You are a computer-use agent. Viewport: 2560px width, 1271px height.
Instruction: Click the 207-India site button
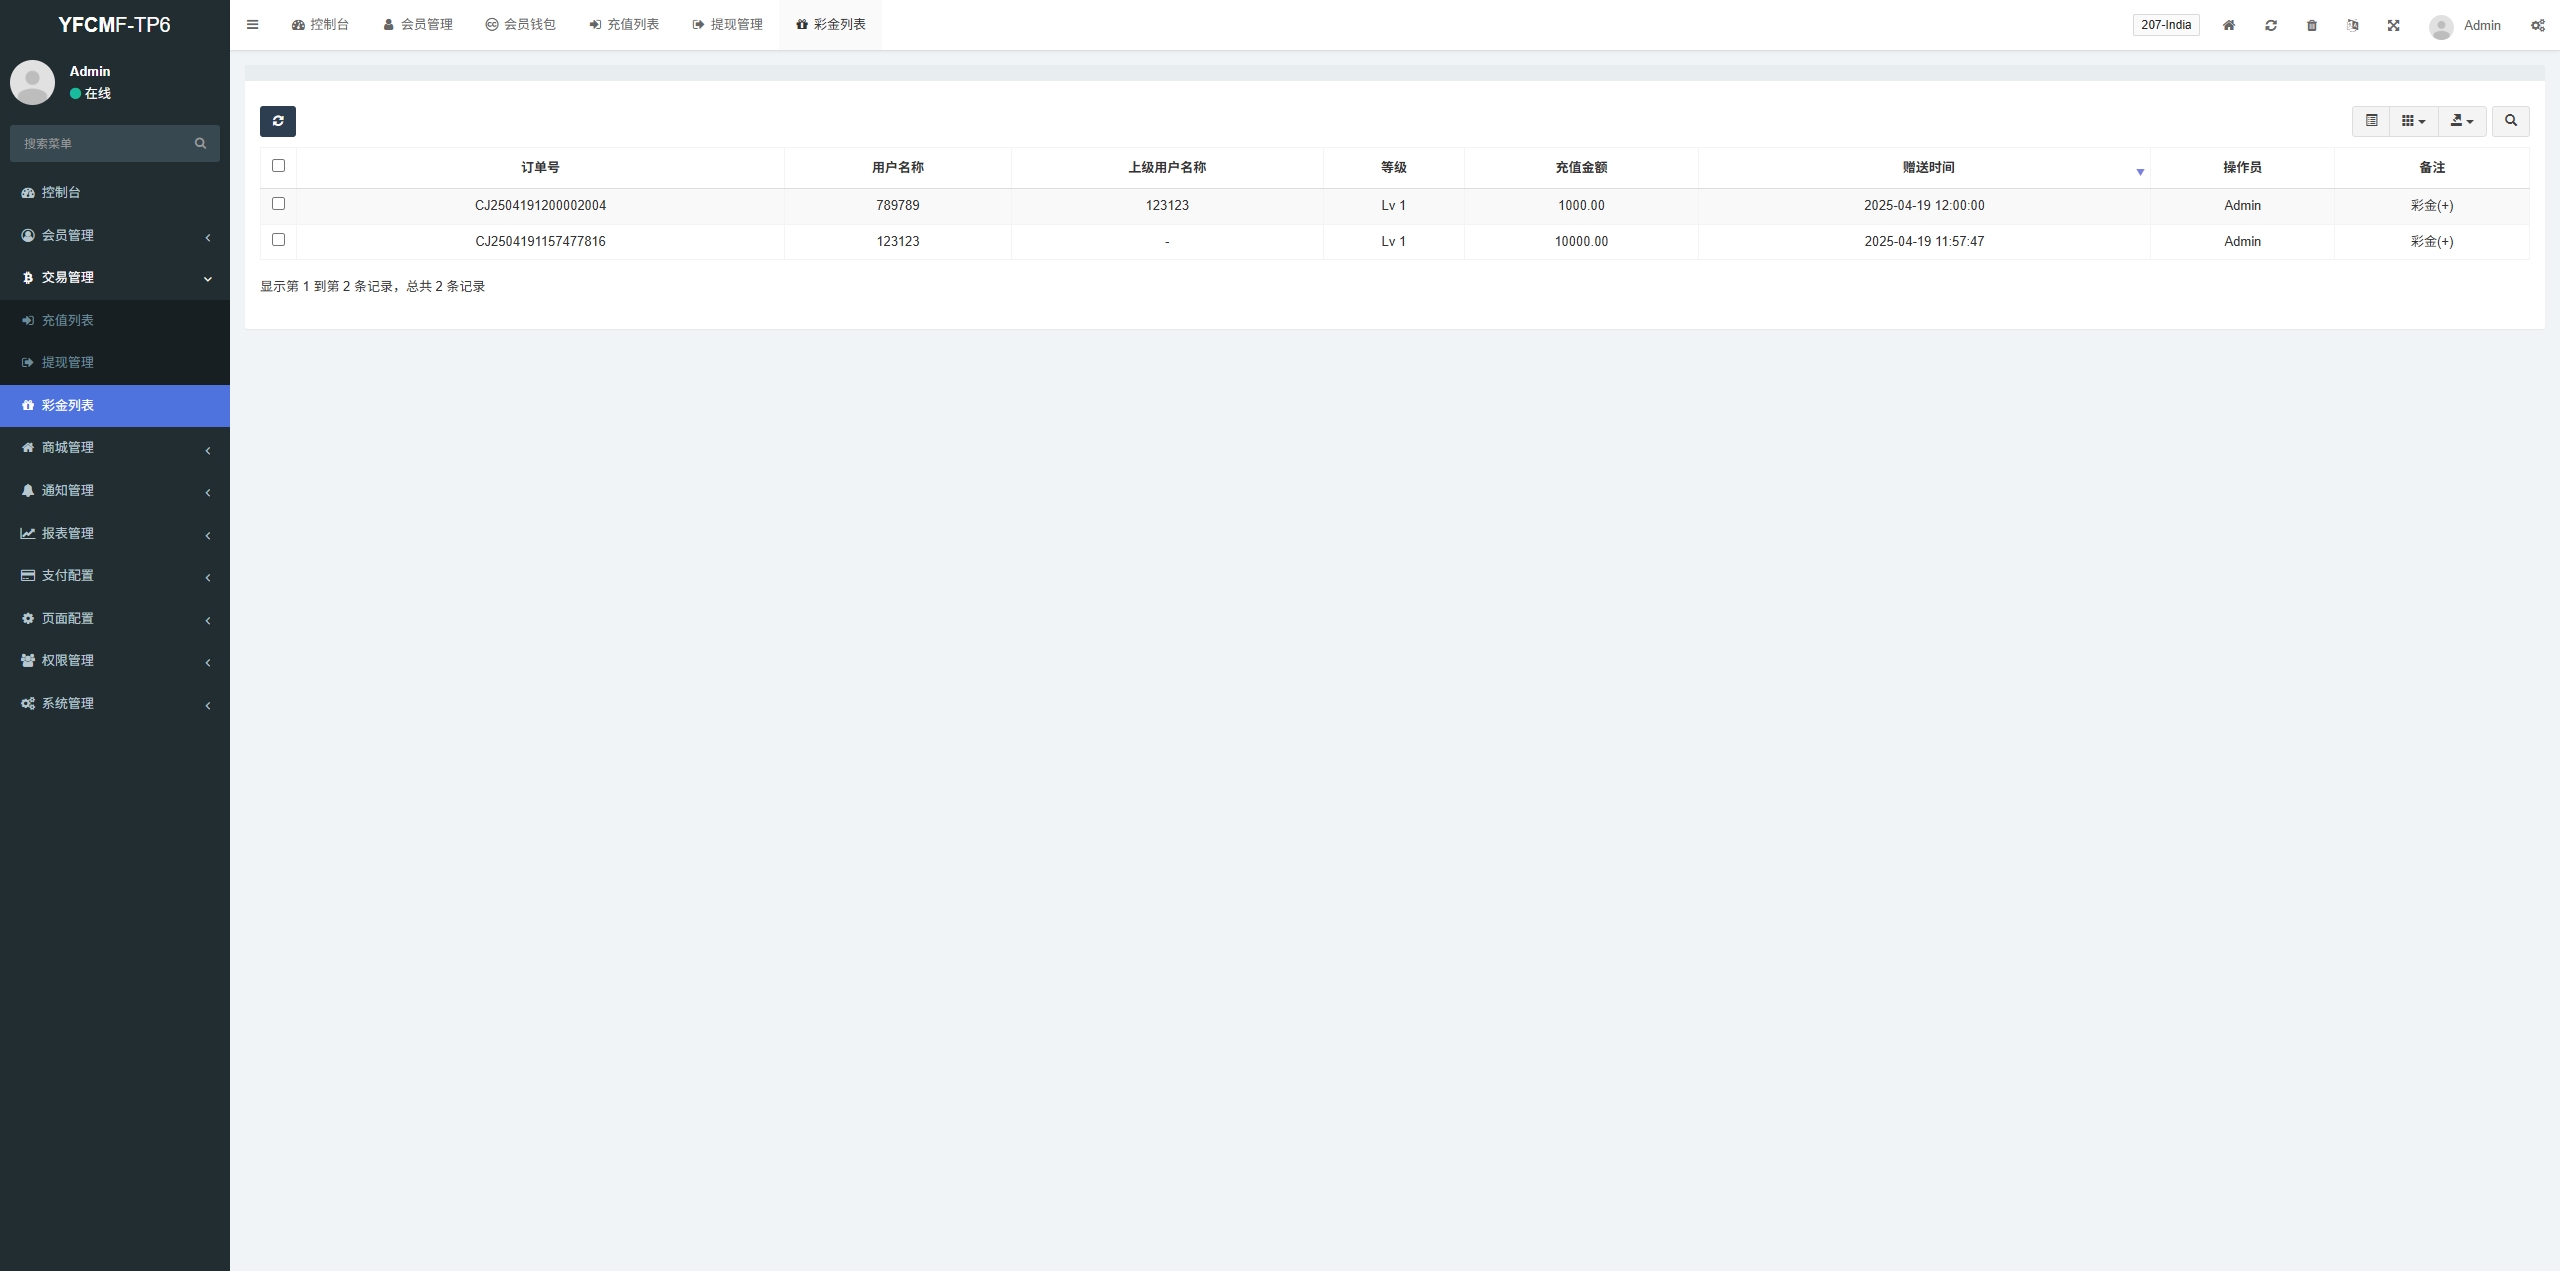[x=2165, y=25]
